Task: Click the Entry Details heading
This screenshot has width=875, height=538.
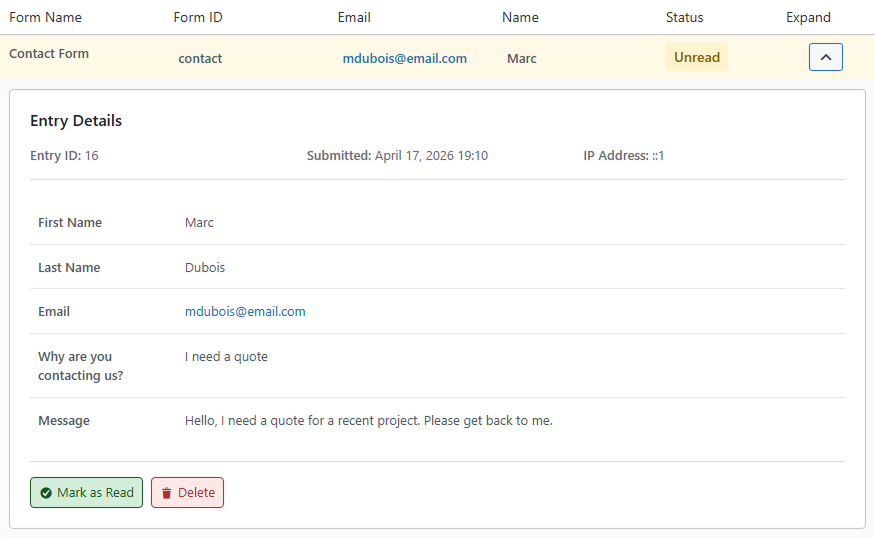Action: pos(76,121)
